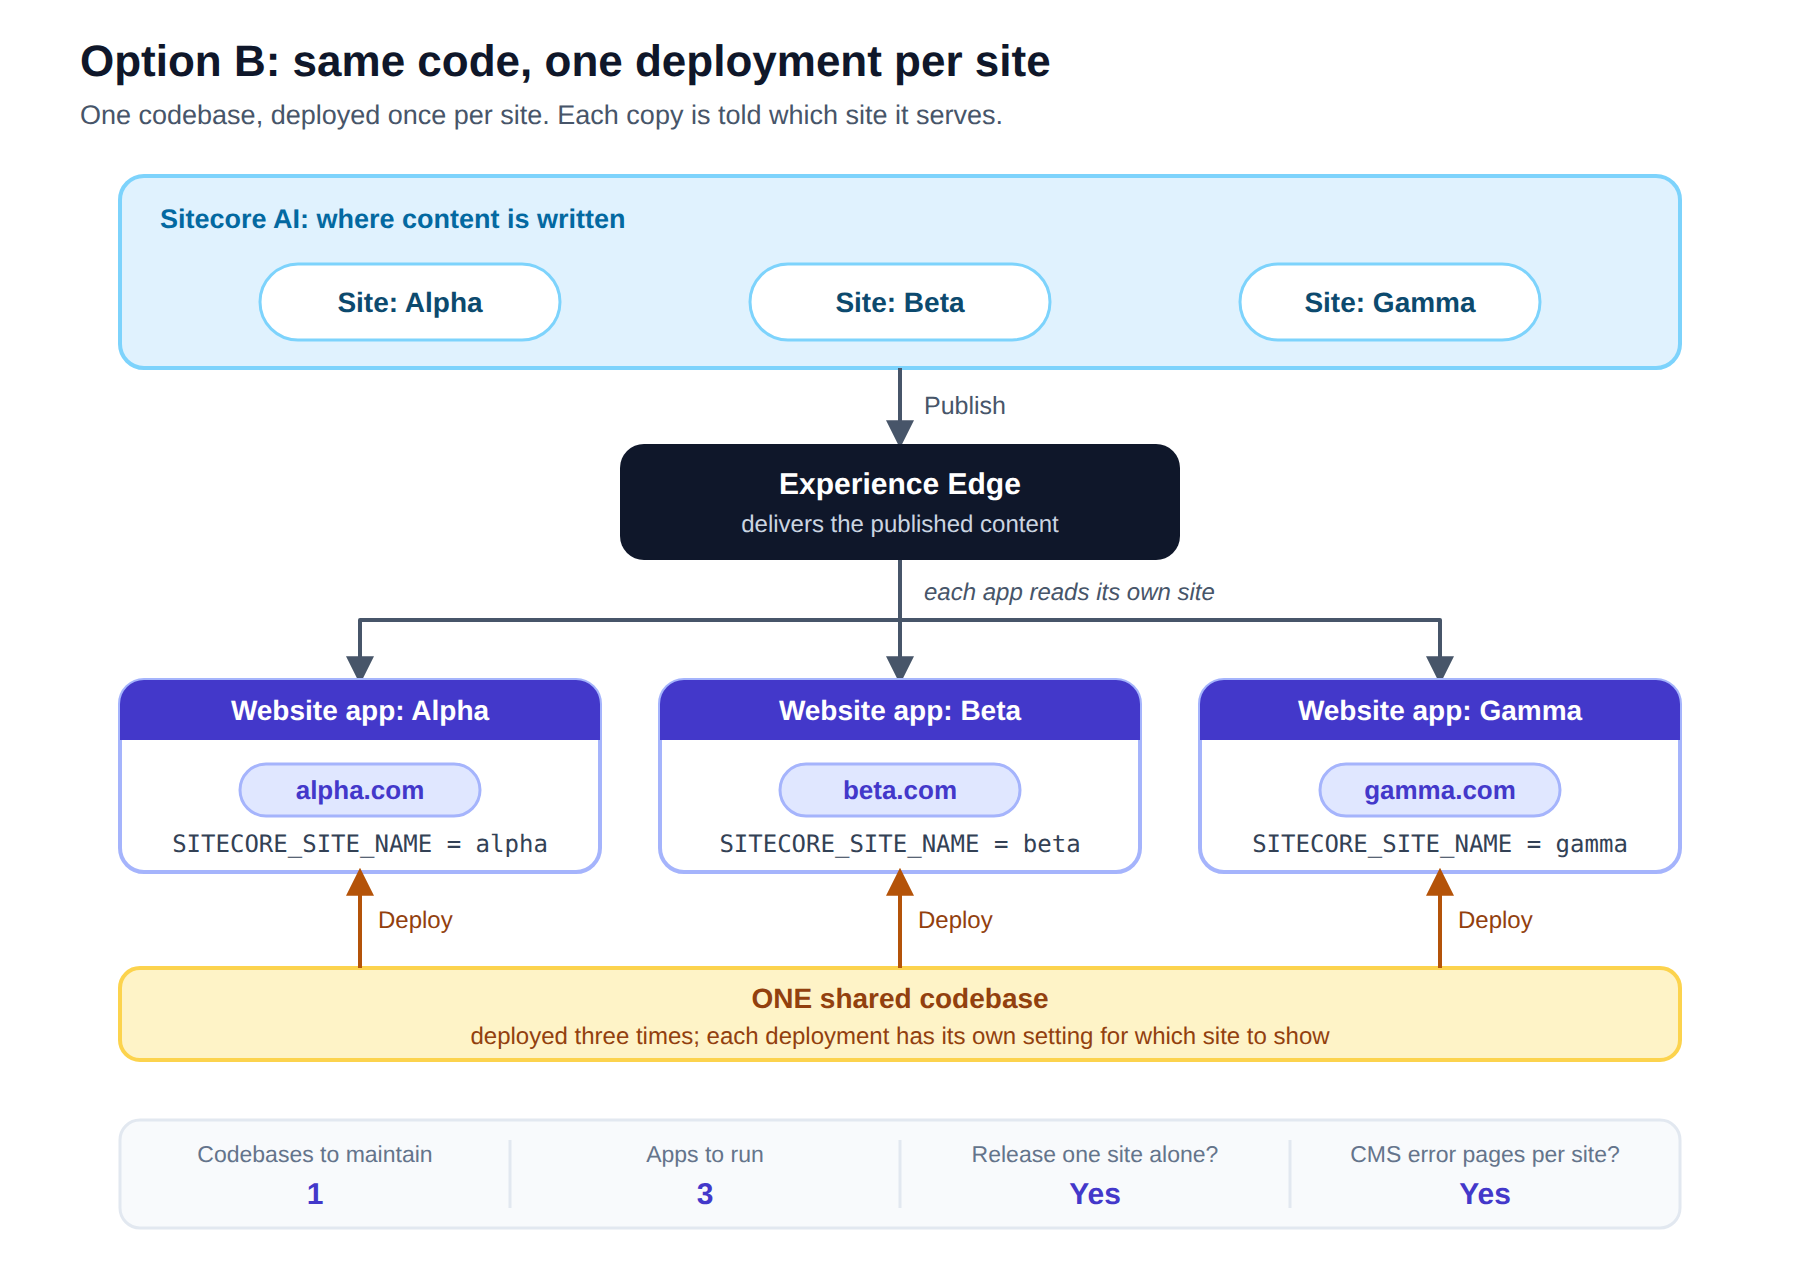The width and height of the screenshot is (1800, 1280).
Task: Open the gamma.com link
Action: tap(1440, 790)
